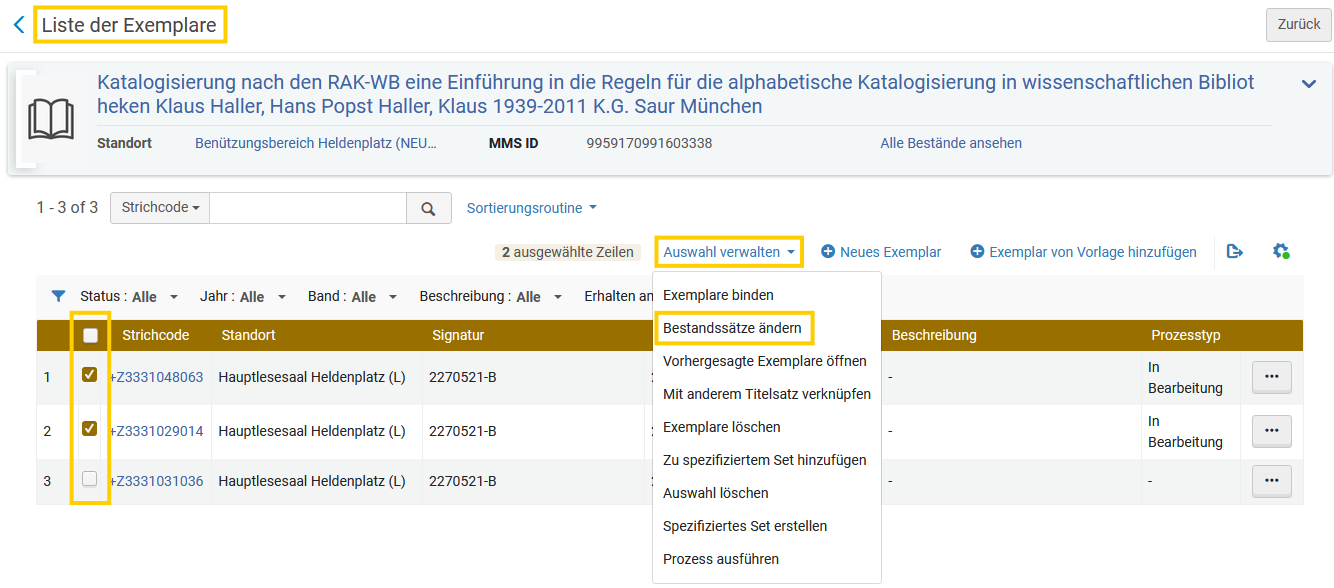Click the blue filter funnel icon
The width and height of the screenshot is (1334, 588).
tap(59, 296)
